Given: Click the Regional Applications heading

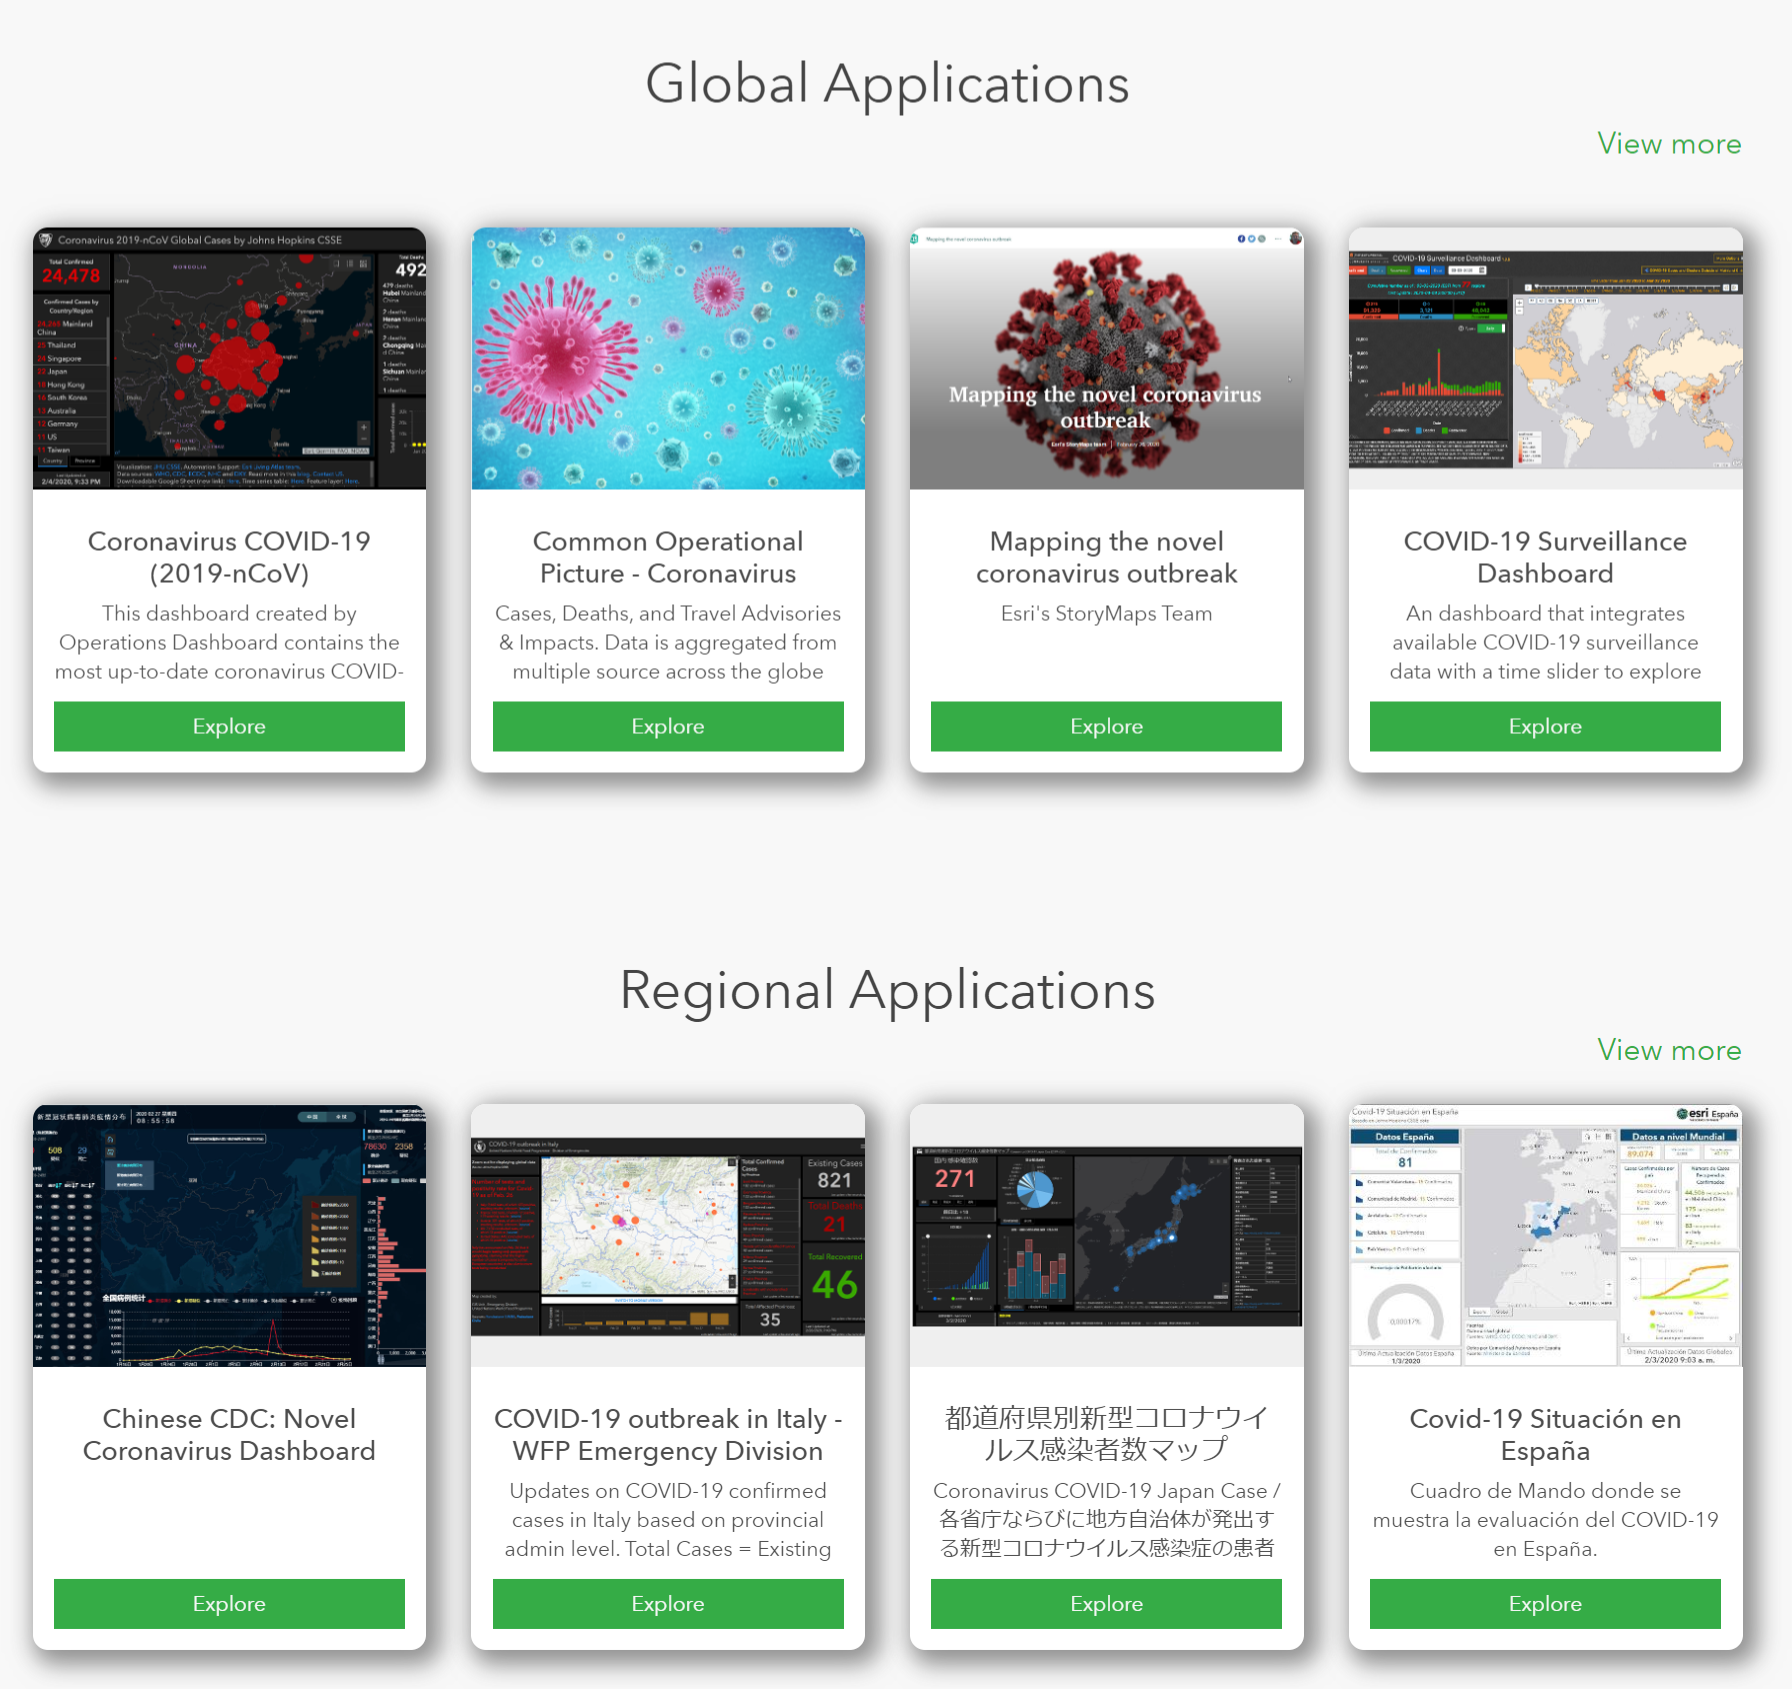Looking at the screenshot, I should pos(887,990).
